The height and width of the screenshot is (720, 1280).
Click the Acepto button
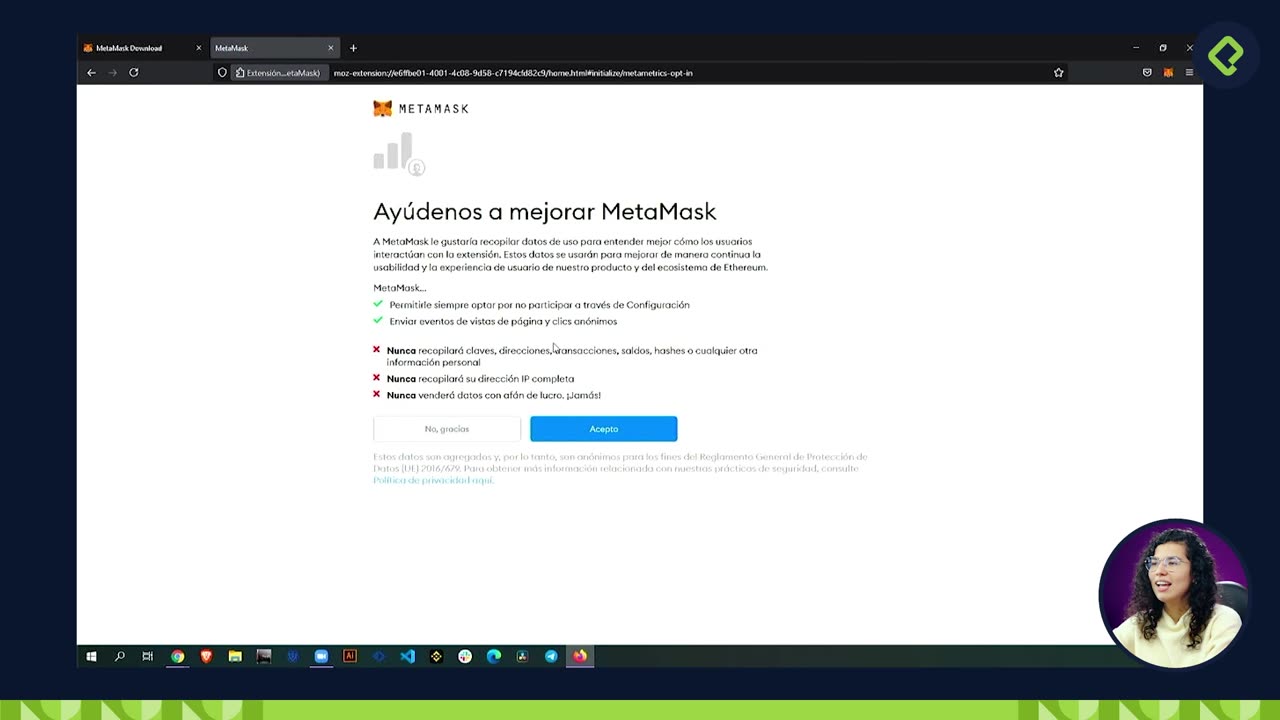(x=603, y=429)
